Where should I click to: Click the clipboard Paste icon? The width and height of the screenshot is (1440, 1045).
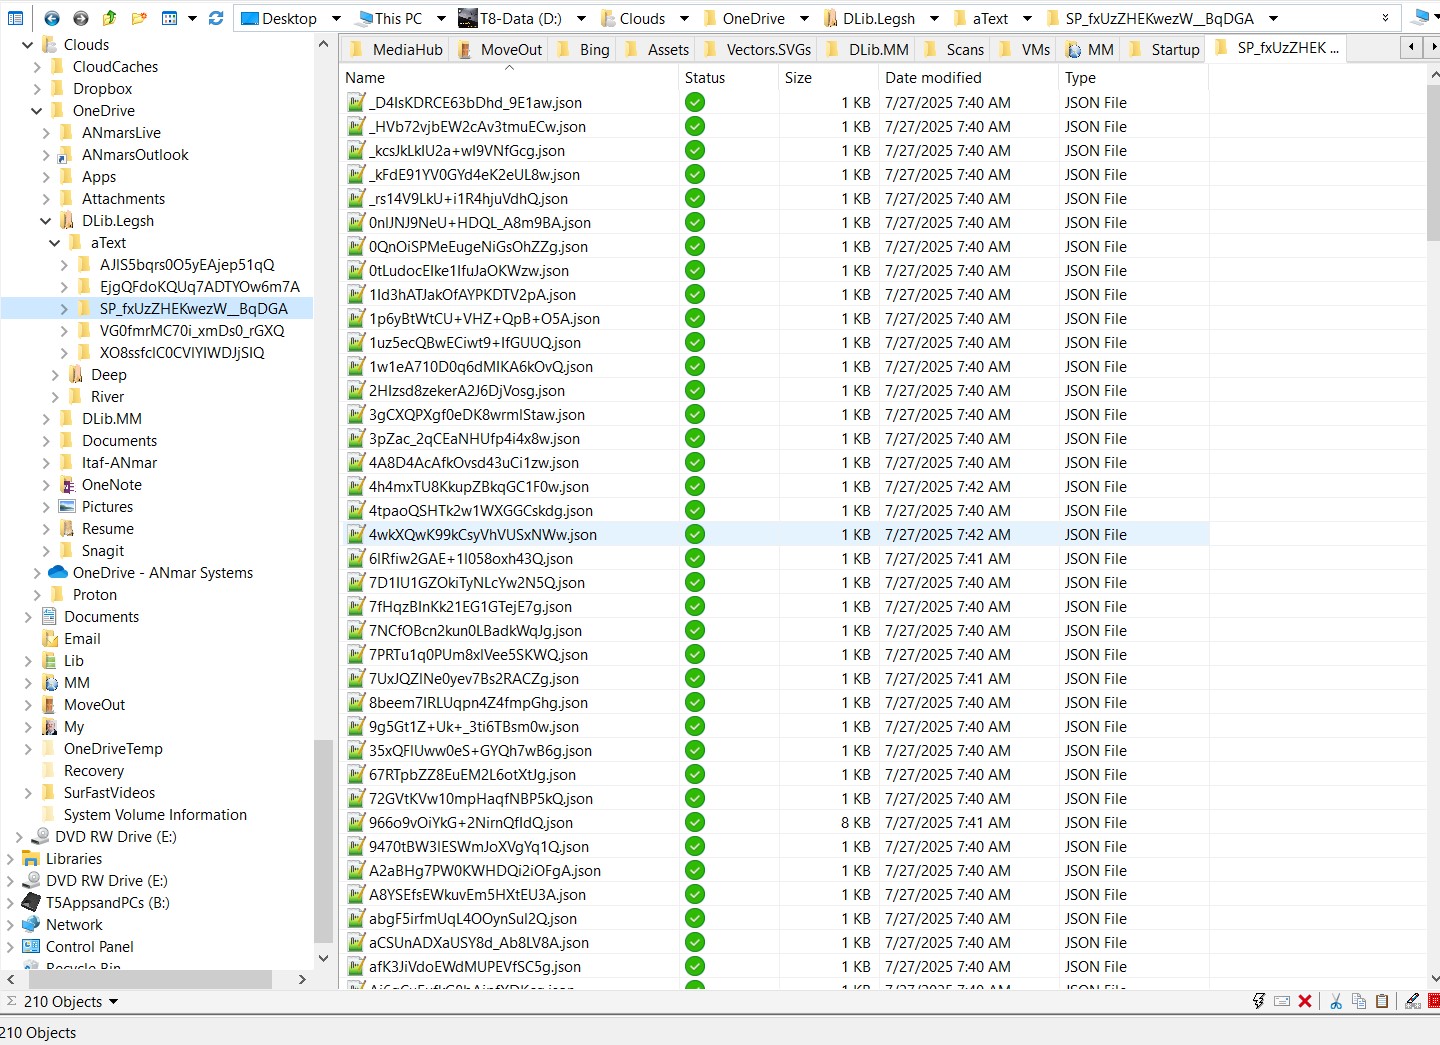[x=1382, y=1001]
